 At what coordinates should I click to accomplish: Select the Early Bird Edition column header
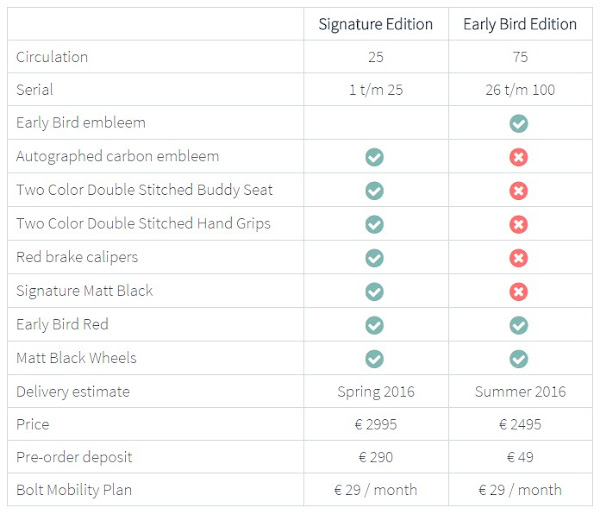(x=520, y=24)
